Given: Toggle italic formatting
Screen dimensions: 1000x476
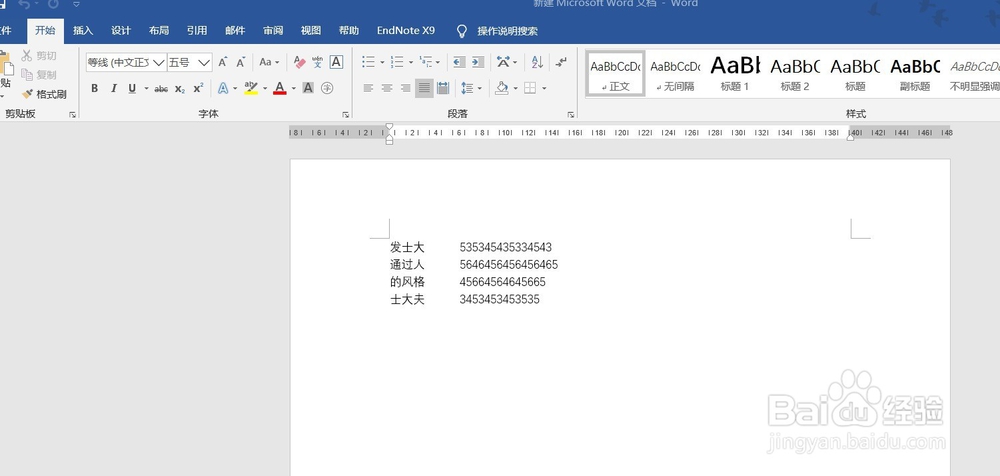Looking at the screenshot, I should click(114, 88).
